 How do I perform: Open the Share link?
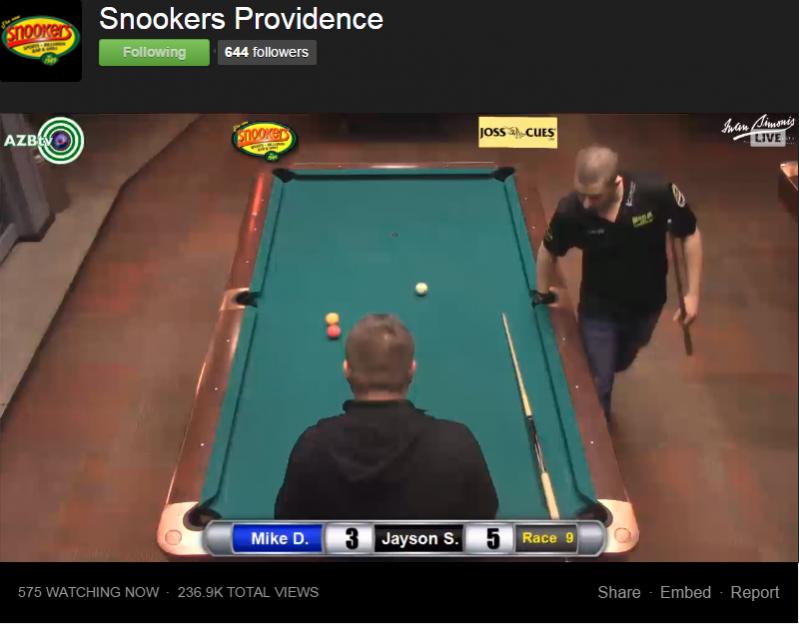pos(619,592)
